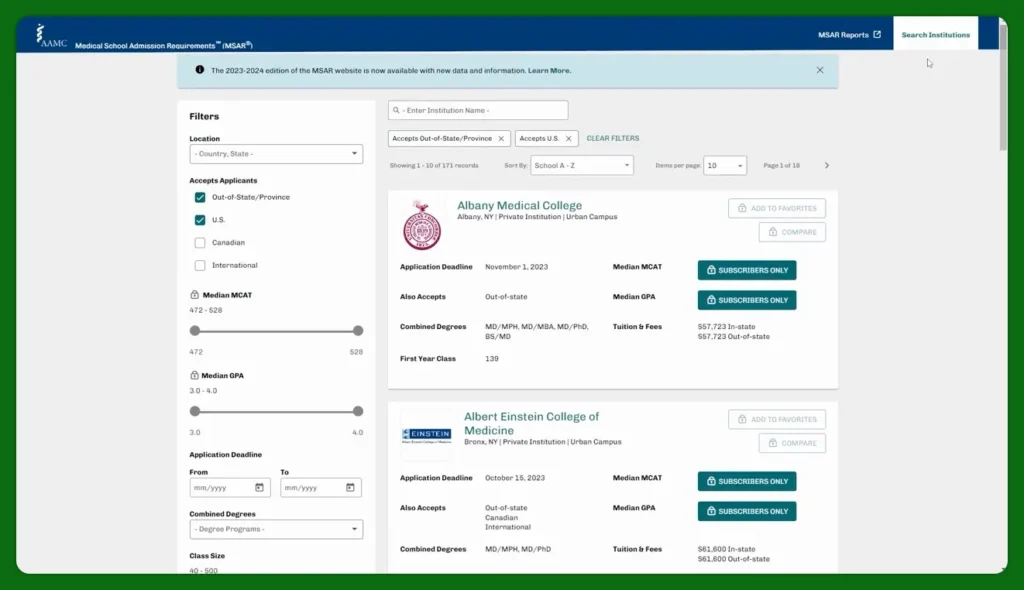Image resolution: width=1024 pixels, height=590 pixels.
Task: Click the Median GPA slider maximum handle
Action: (x=357, y=411)
